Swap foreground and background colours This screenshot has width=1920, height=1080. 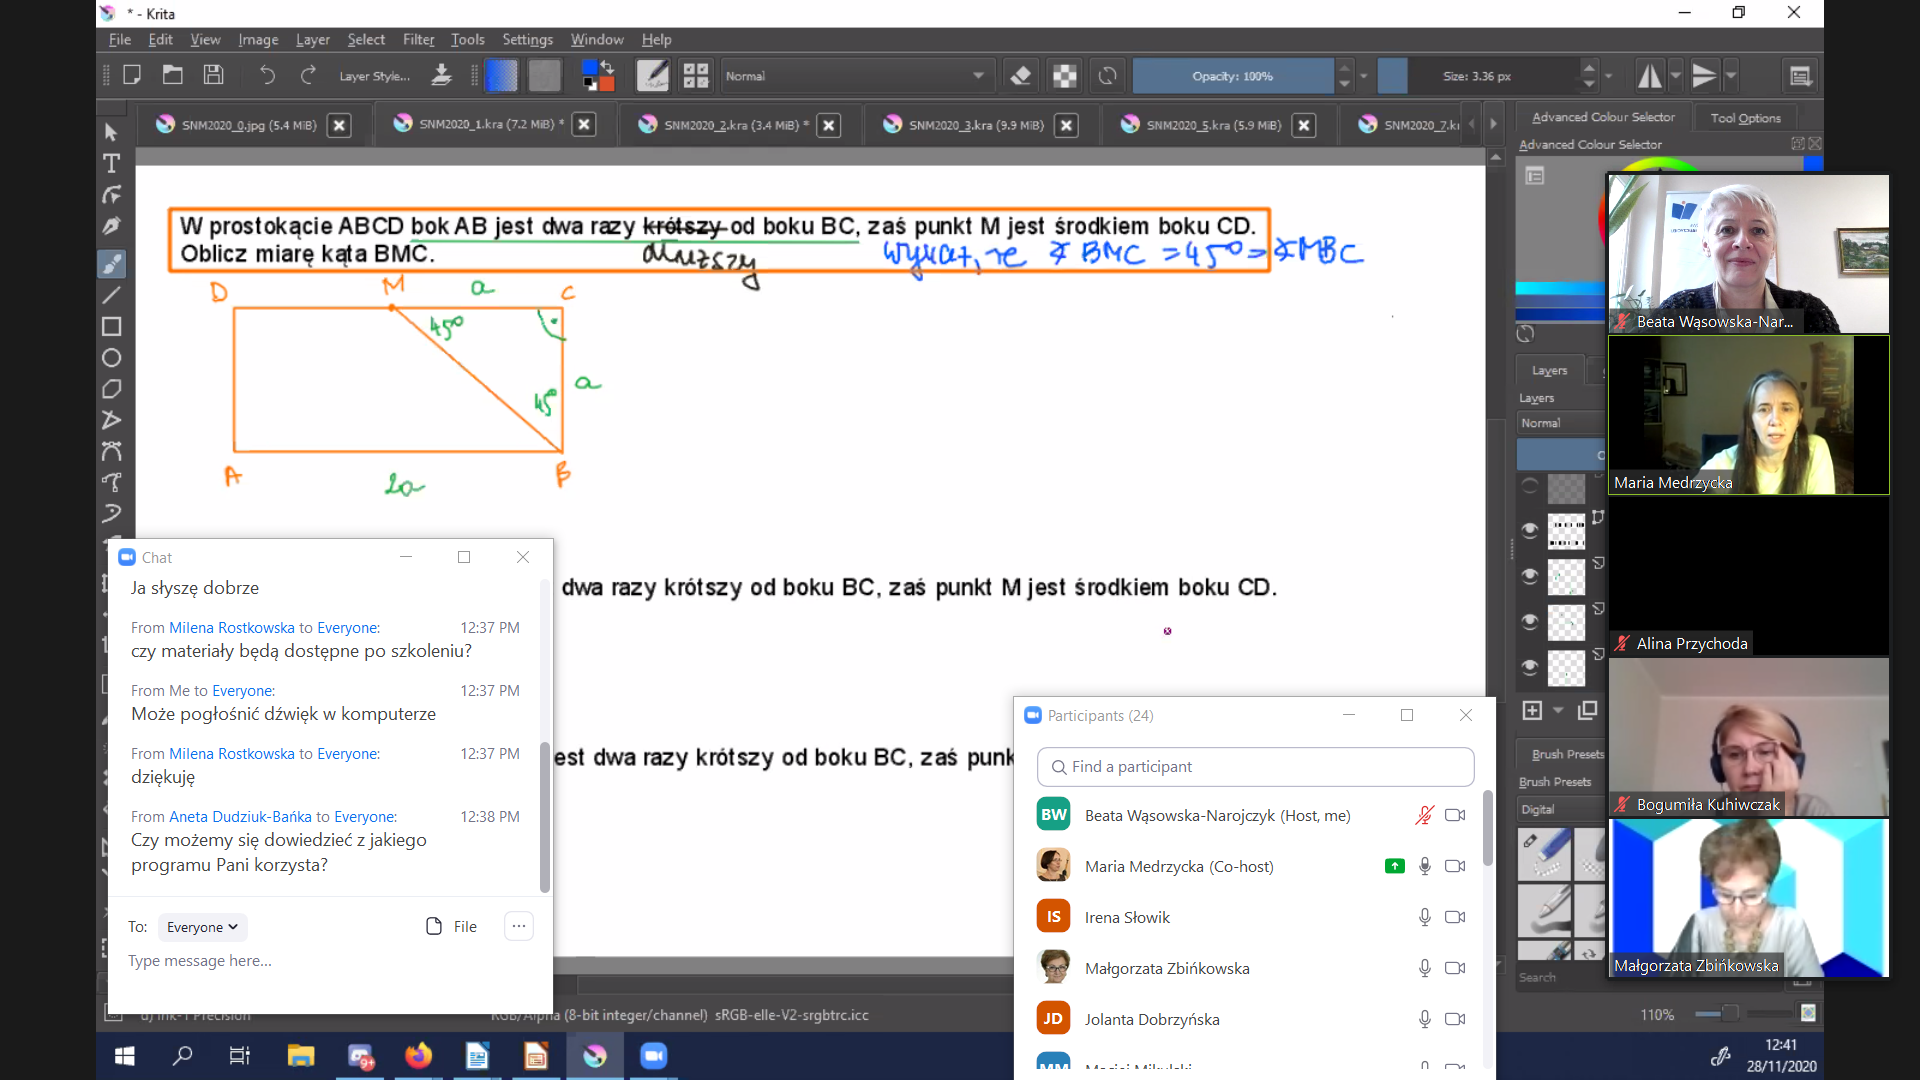click(607, 67)
